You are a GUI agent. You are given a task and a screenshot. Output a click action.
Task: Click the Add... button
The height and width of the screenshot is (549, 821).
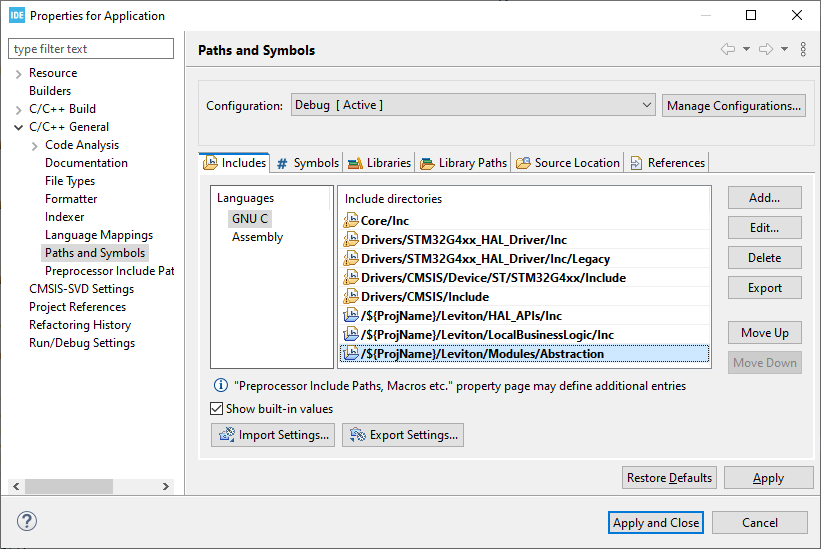click(x=764, y=198)
